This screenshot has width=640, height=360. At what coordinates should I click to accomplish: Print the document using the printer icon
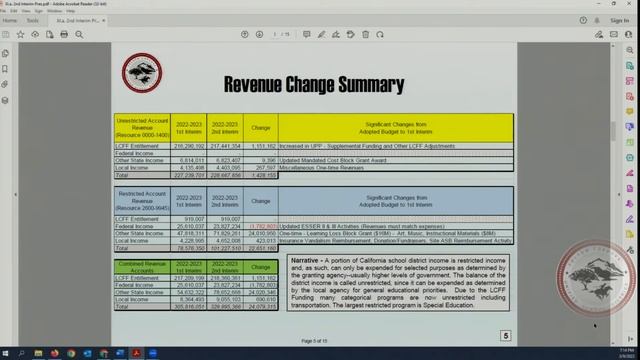pos(64,35)
